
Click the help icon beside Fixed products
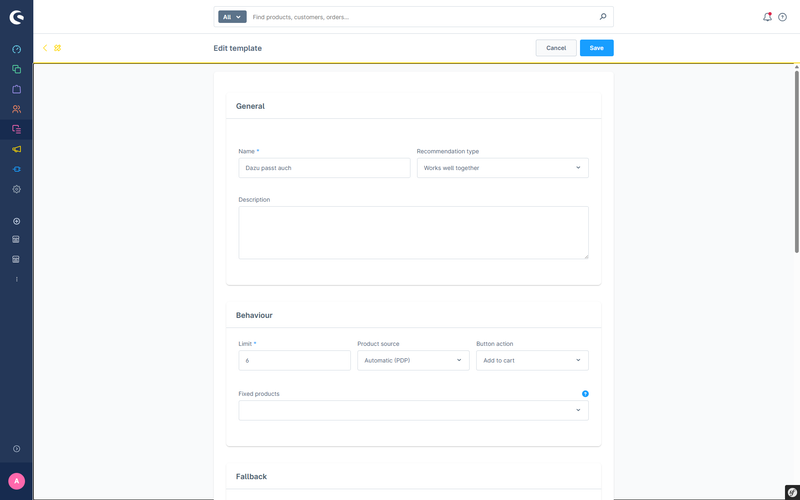585,394
